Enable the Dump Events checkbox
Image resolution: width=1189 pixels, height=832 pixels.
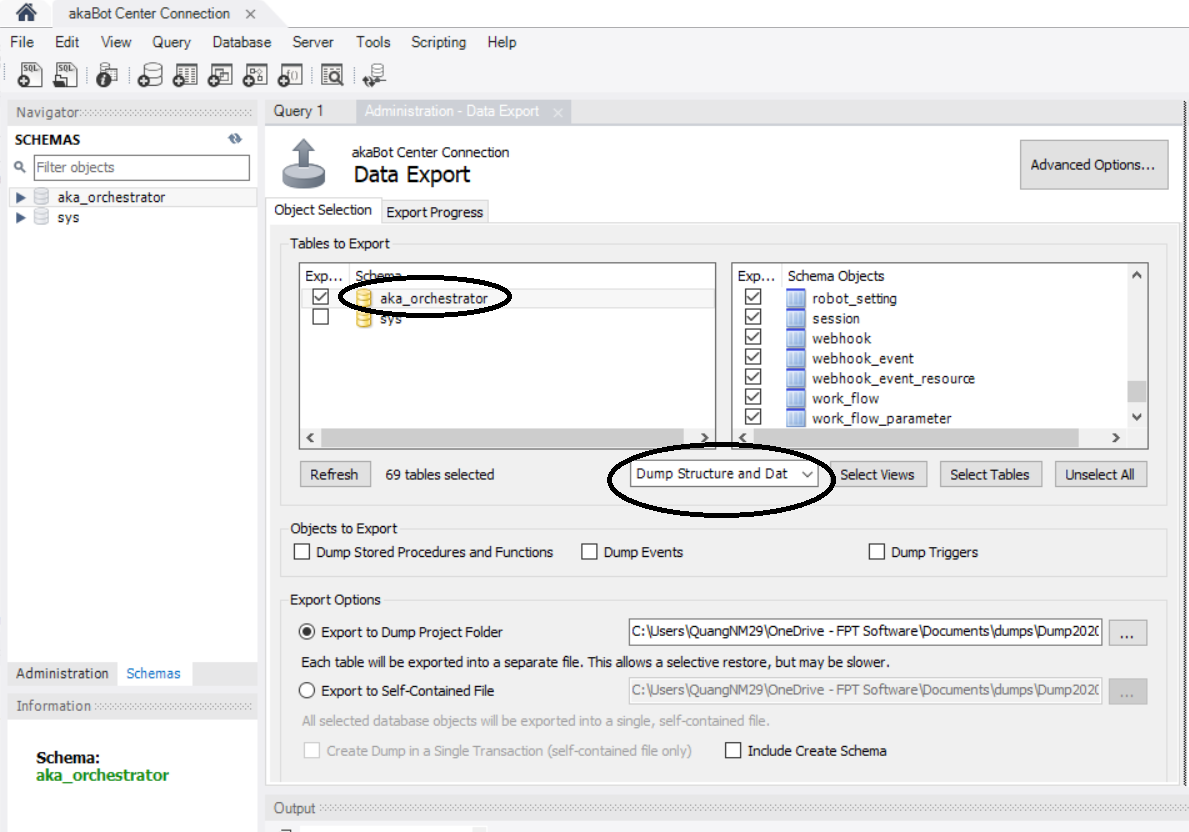pos(589,551)
